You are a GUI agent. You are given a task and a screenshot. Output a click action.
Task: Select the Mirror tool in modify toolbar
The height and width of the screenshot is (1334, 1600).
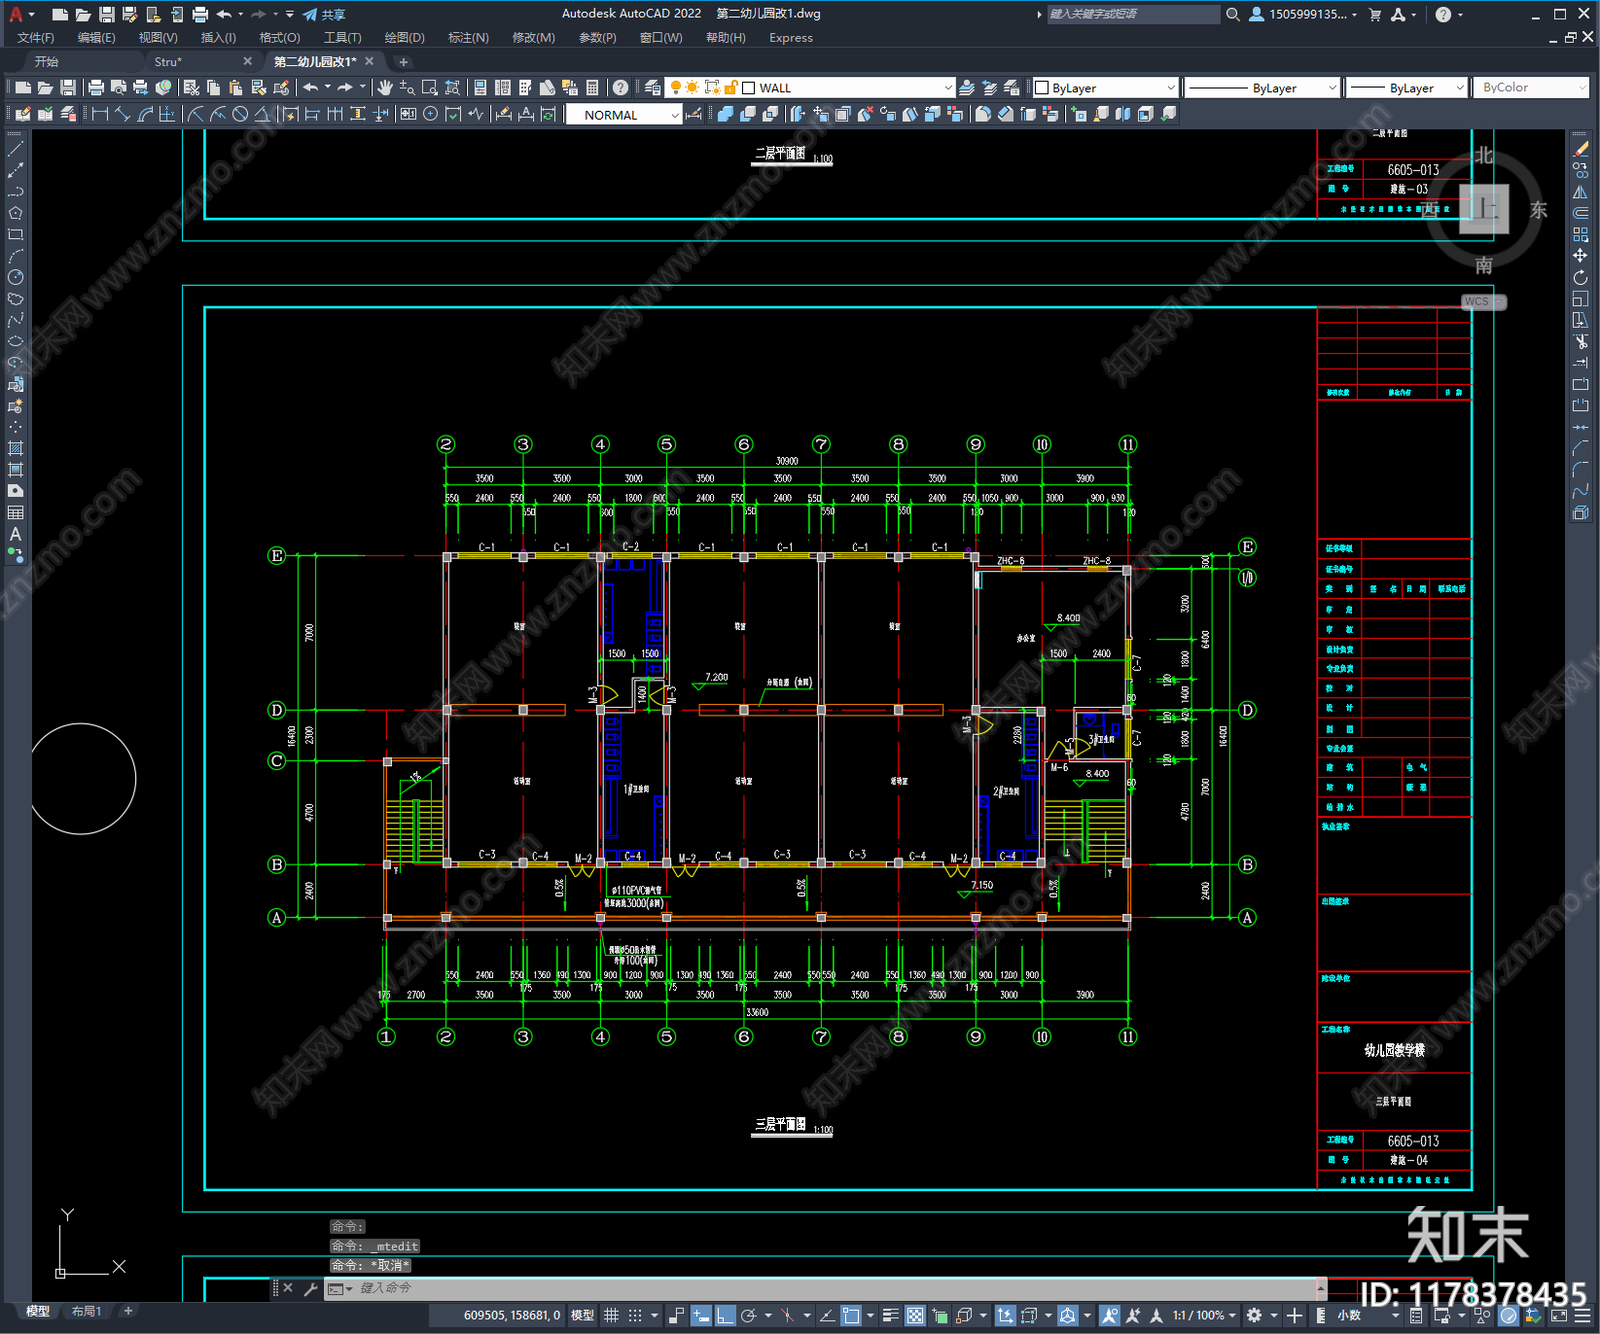pos(1581,192)
